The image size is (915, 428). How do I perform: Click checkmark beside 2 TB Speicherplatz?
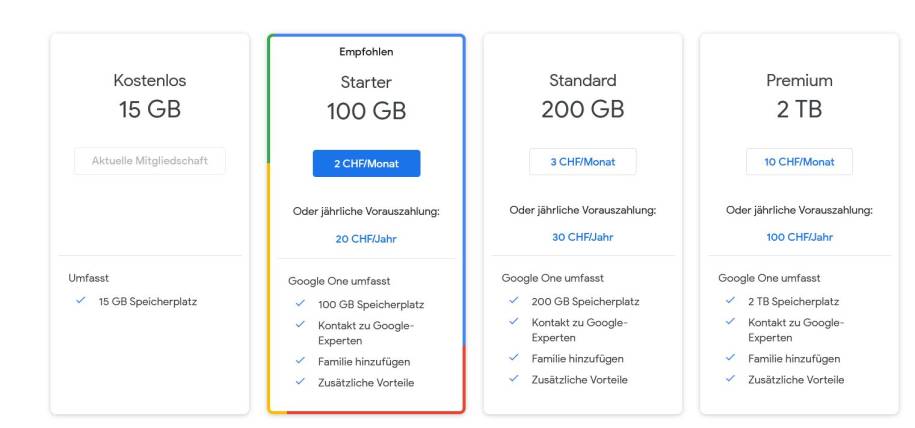(730, 301)
